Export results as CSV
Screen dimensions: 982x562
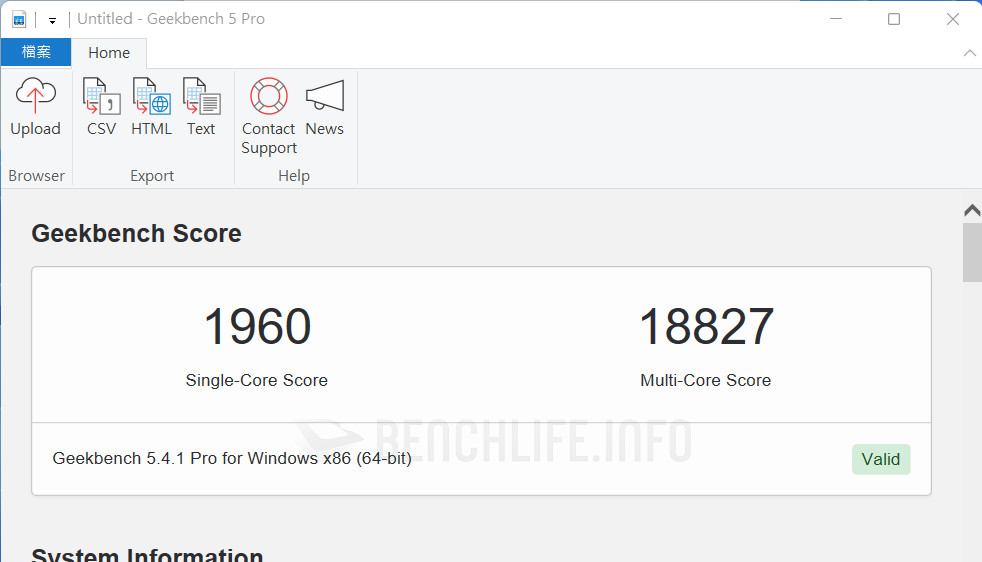tap(101, 97)
